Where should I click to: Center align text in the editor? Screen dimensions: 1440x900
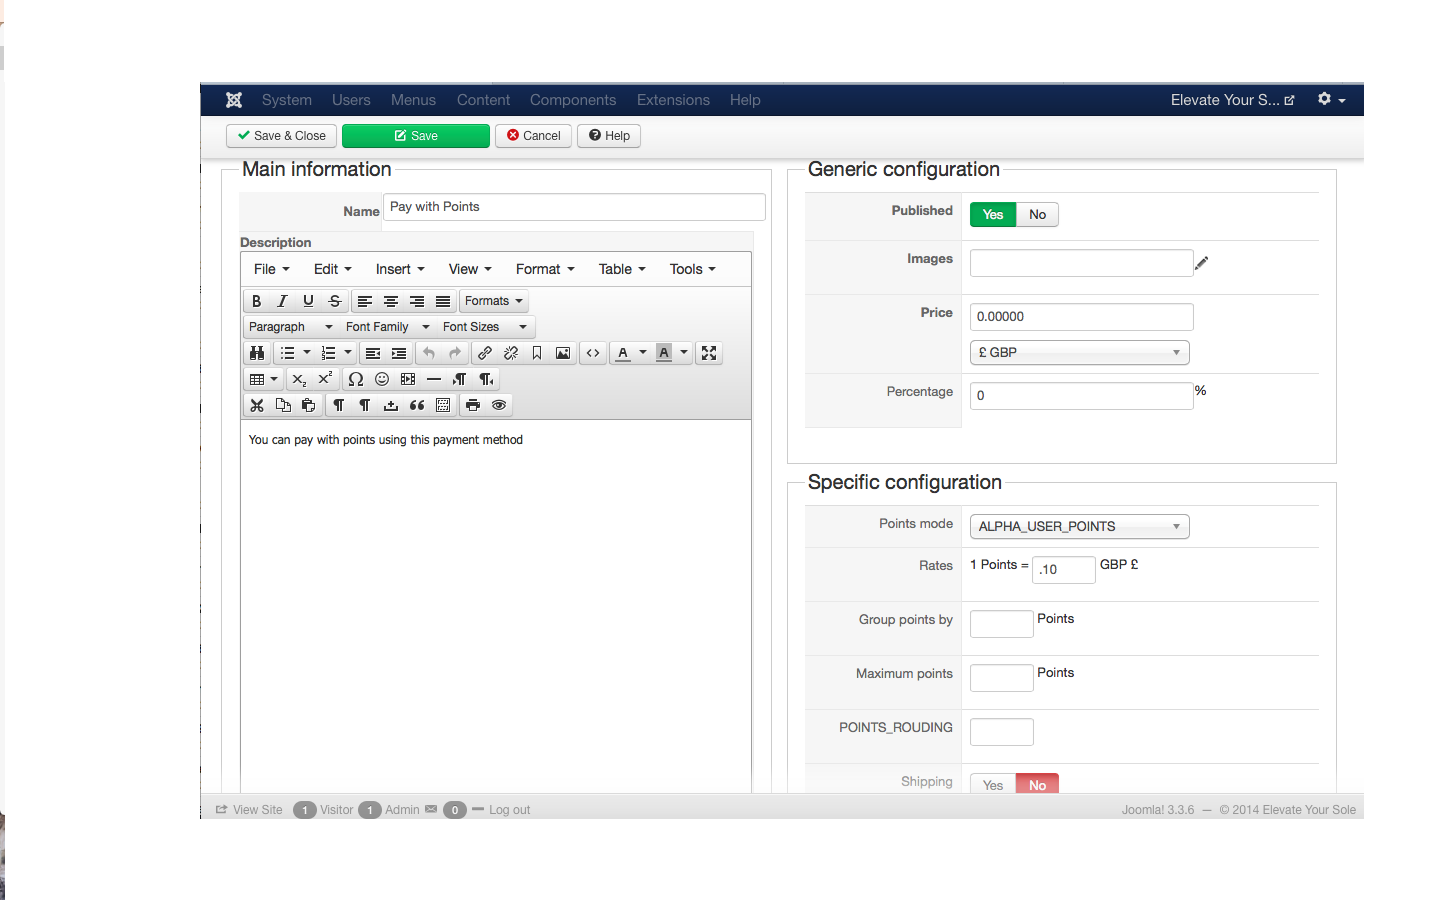click(x=391, y=301)
